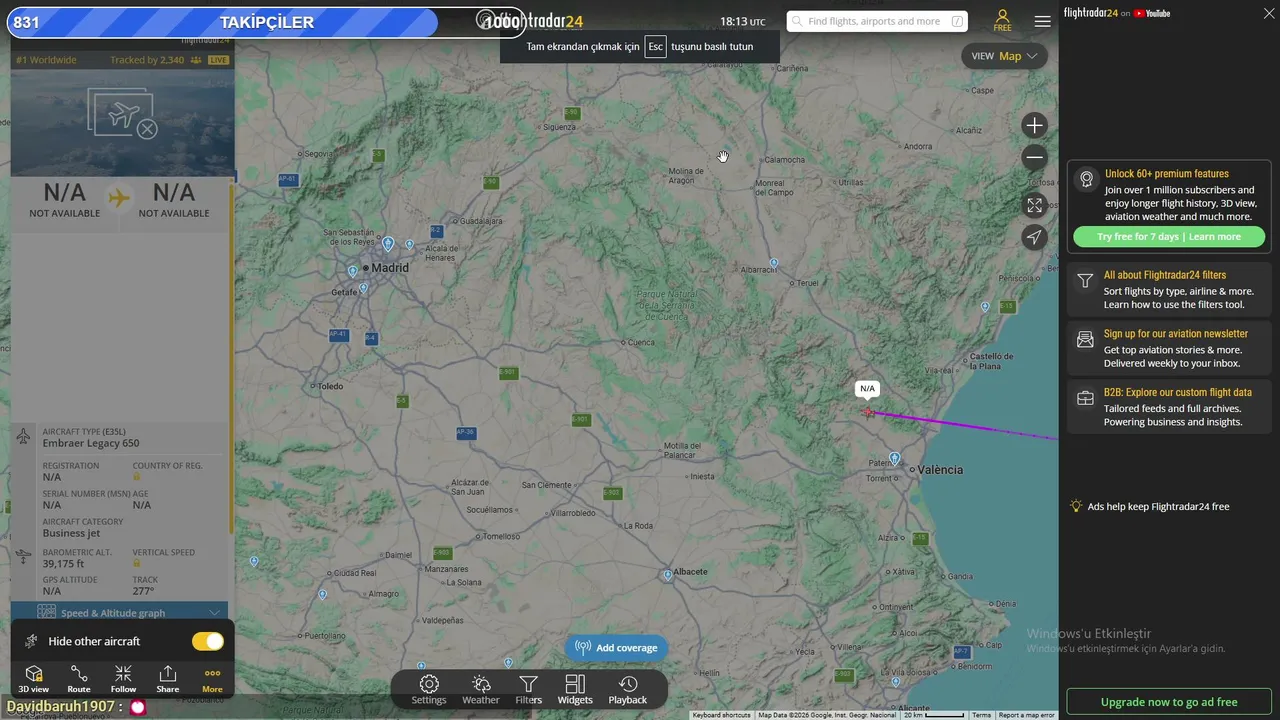Click Try free for 7 days button
1280x720 pixels.
click(1169, 237)
